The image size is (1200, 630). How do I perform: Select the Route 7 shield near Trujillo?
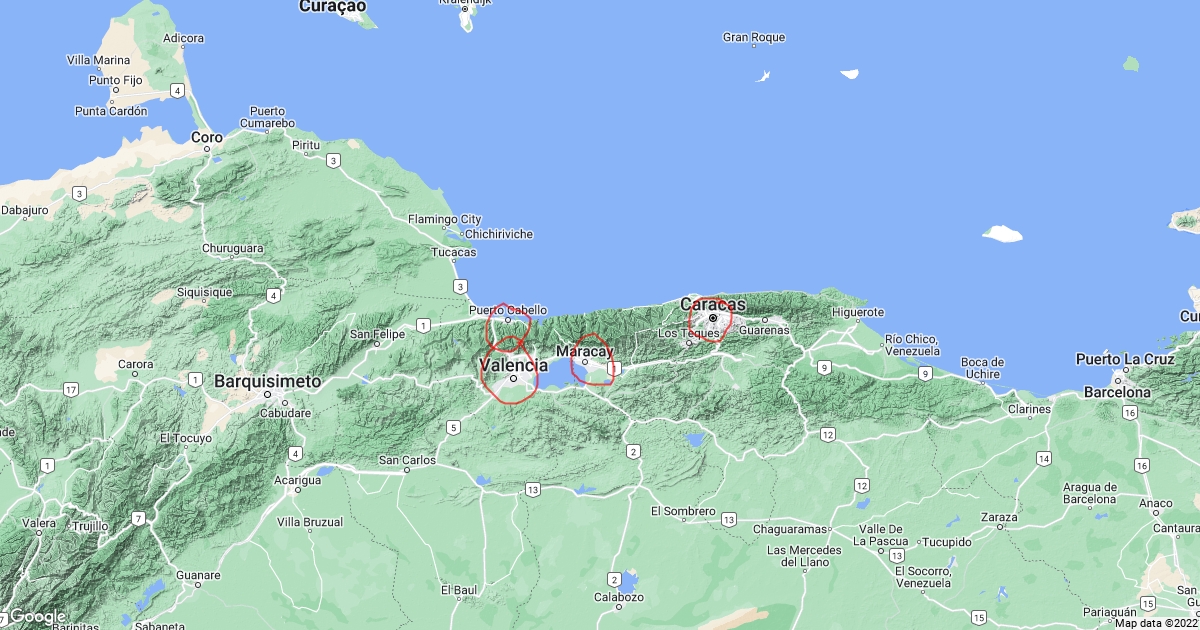[138, 517]
